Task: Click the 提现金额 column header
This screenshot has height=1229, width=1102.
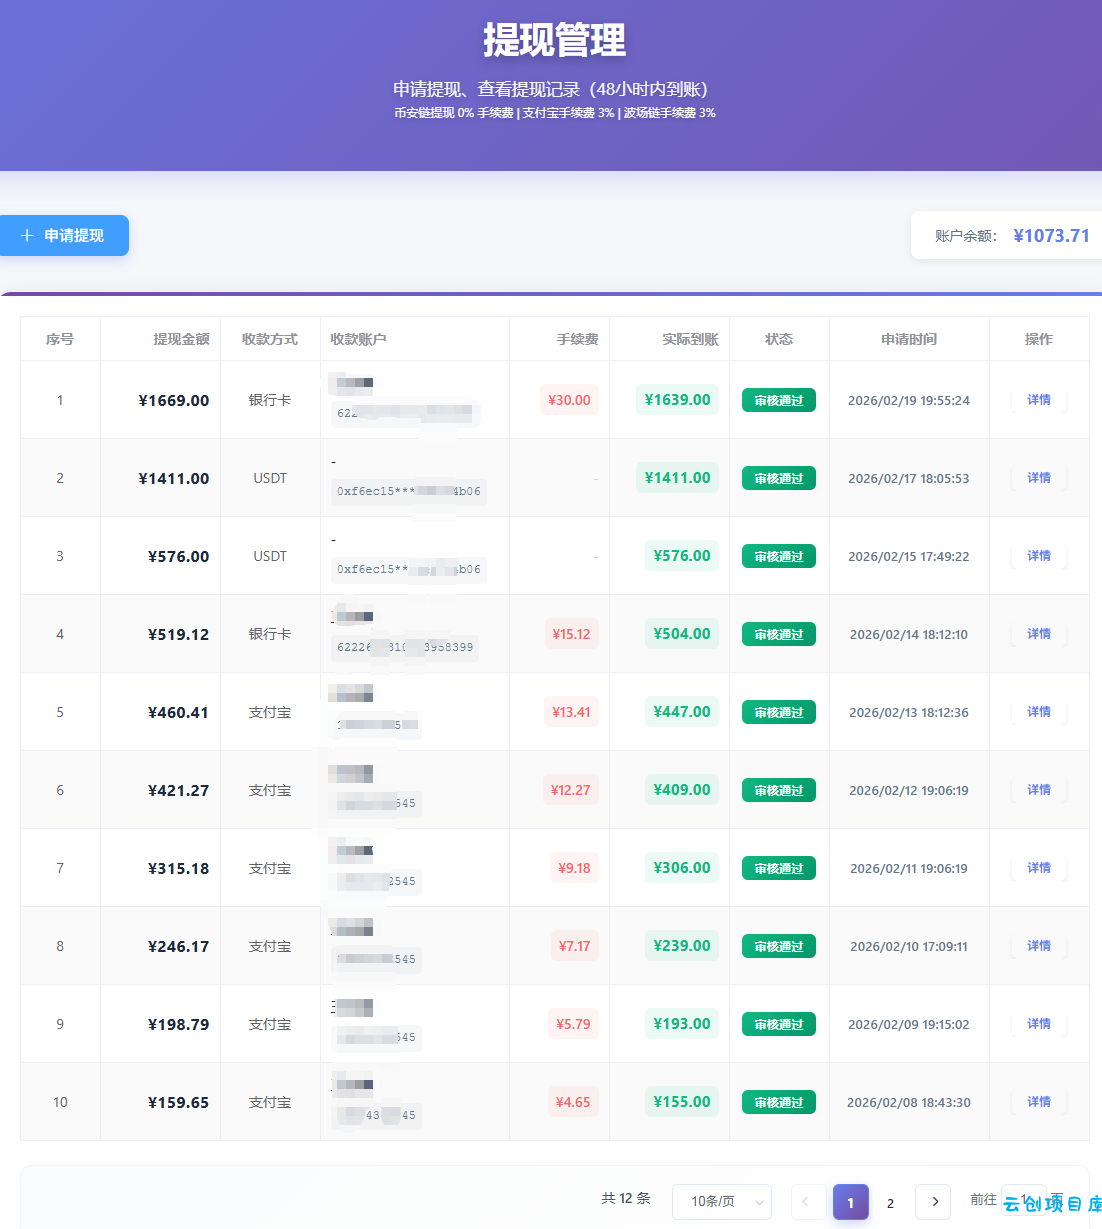Action: point(181,339)
